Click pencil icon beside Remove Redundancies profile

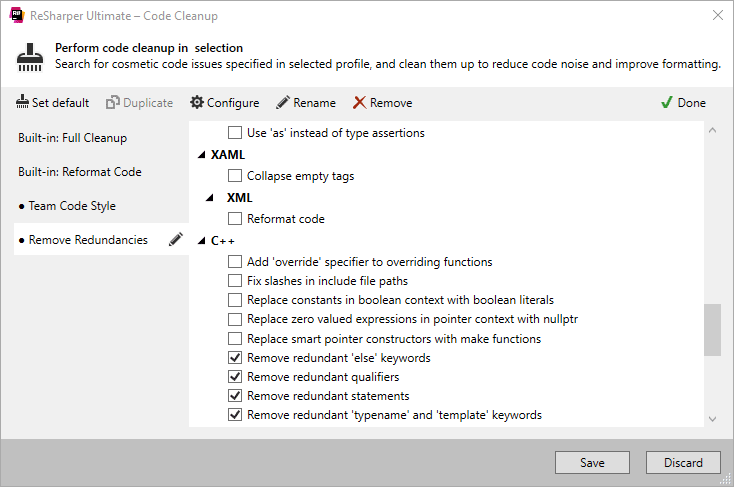tap(176, 239)
